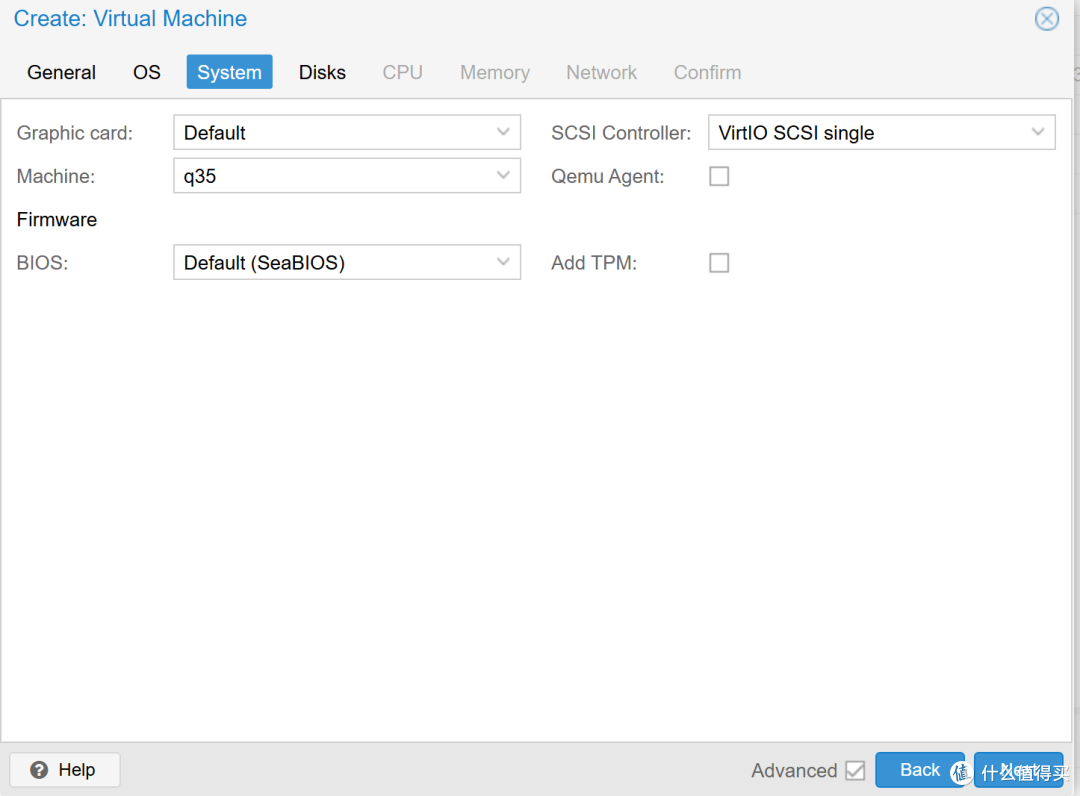The image size is (1080, 796).
Task: Click the Create: Virtual Machine title text
Action: pos(130,19)
